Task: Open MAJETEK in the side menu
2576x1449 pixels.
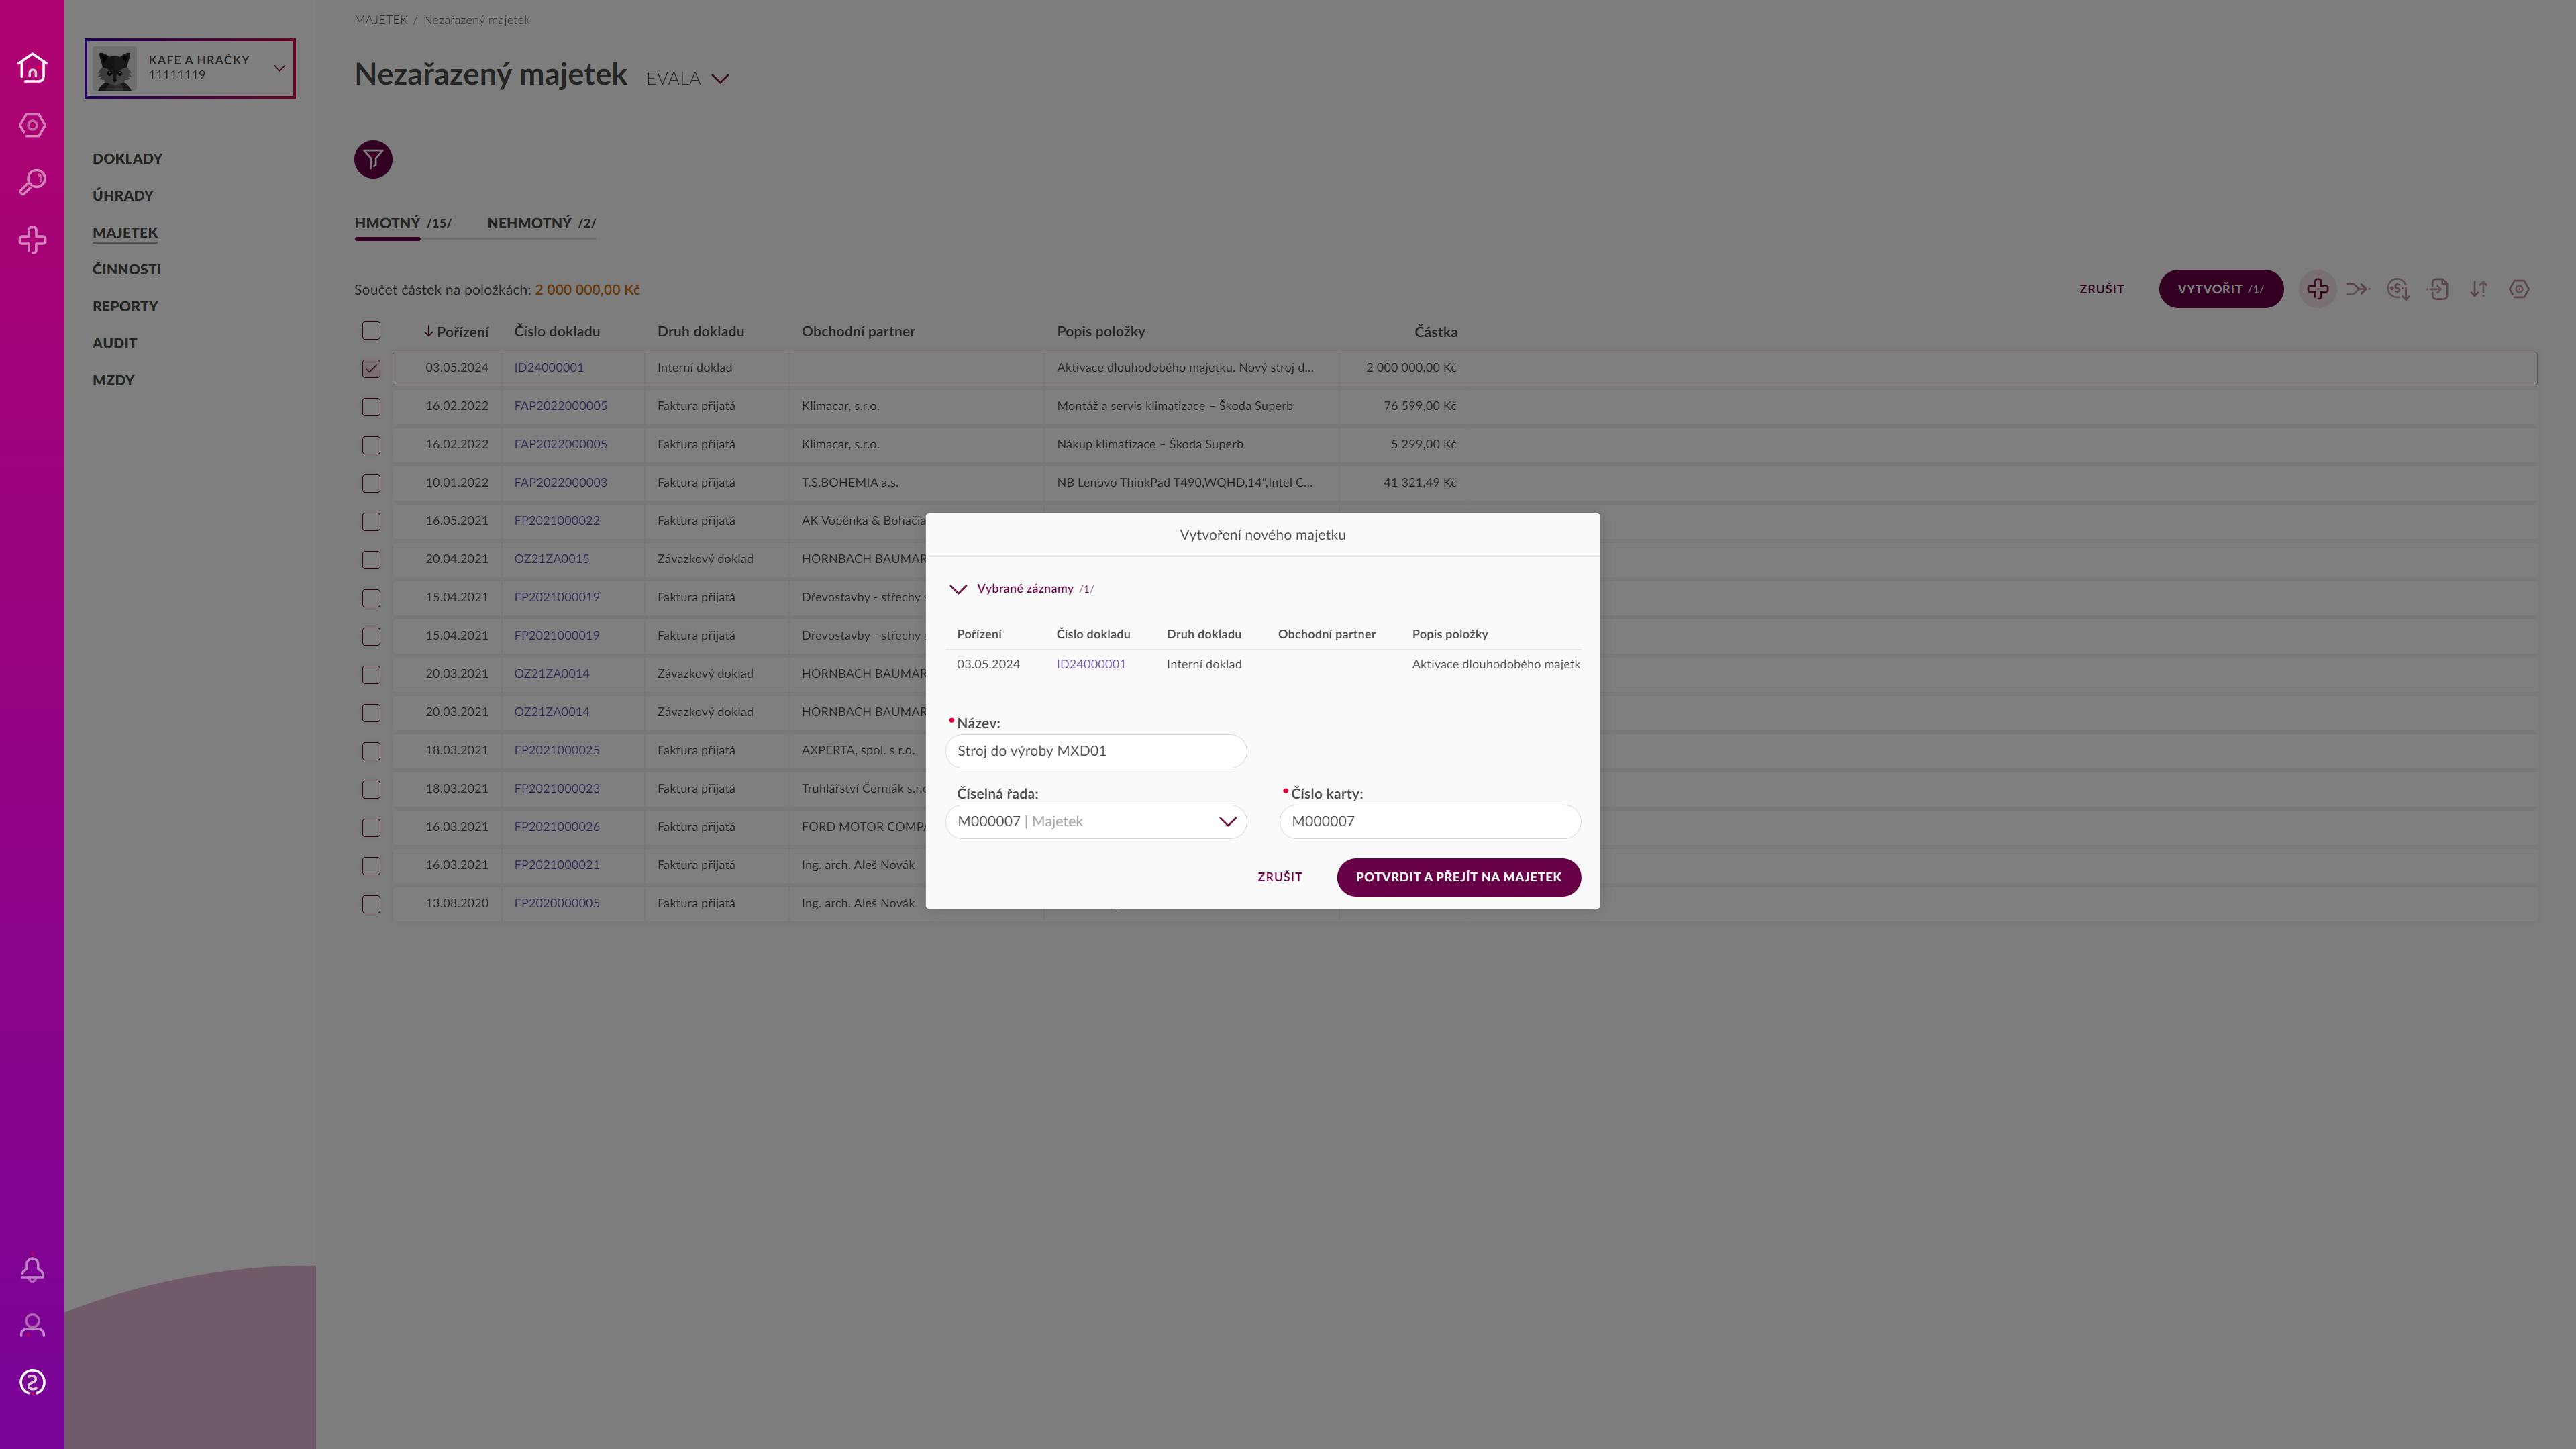Action: pyautogui.click(x=125, y=233)
